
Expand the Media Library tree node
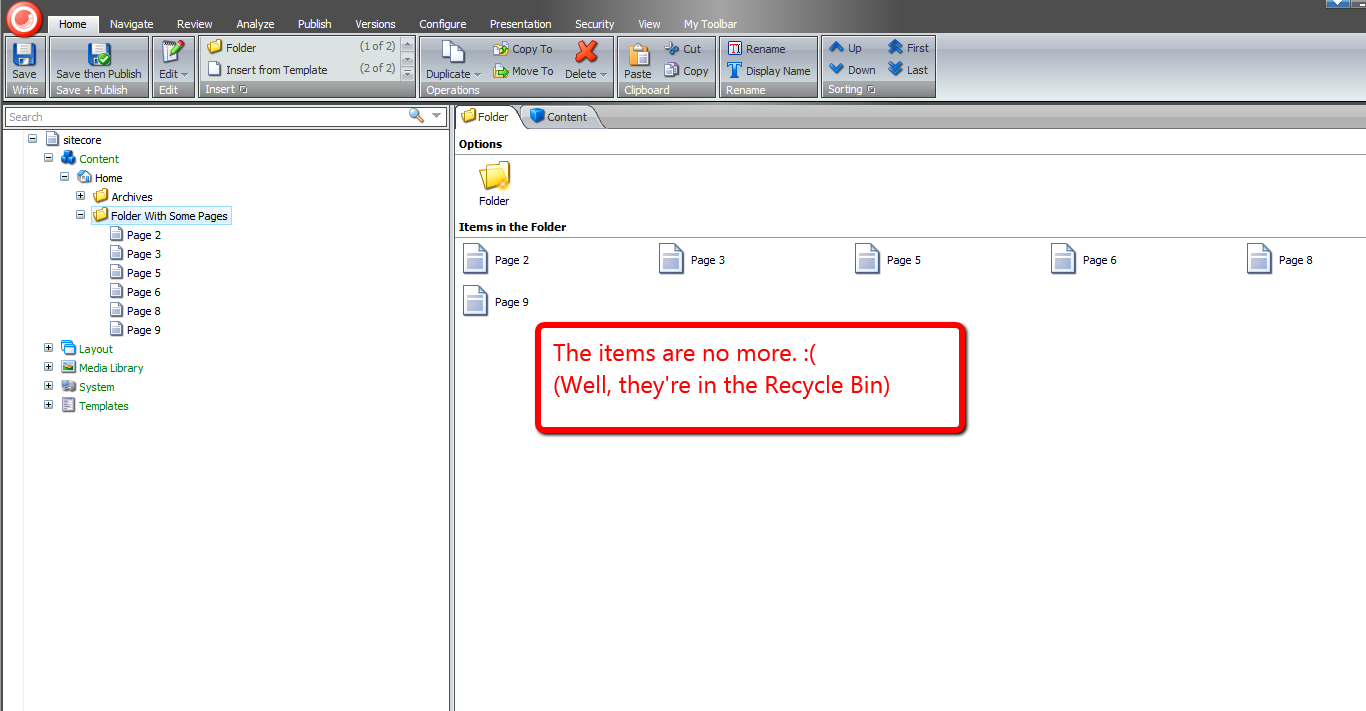[49, 367]
